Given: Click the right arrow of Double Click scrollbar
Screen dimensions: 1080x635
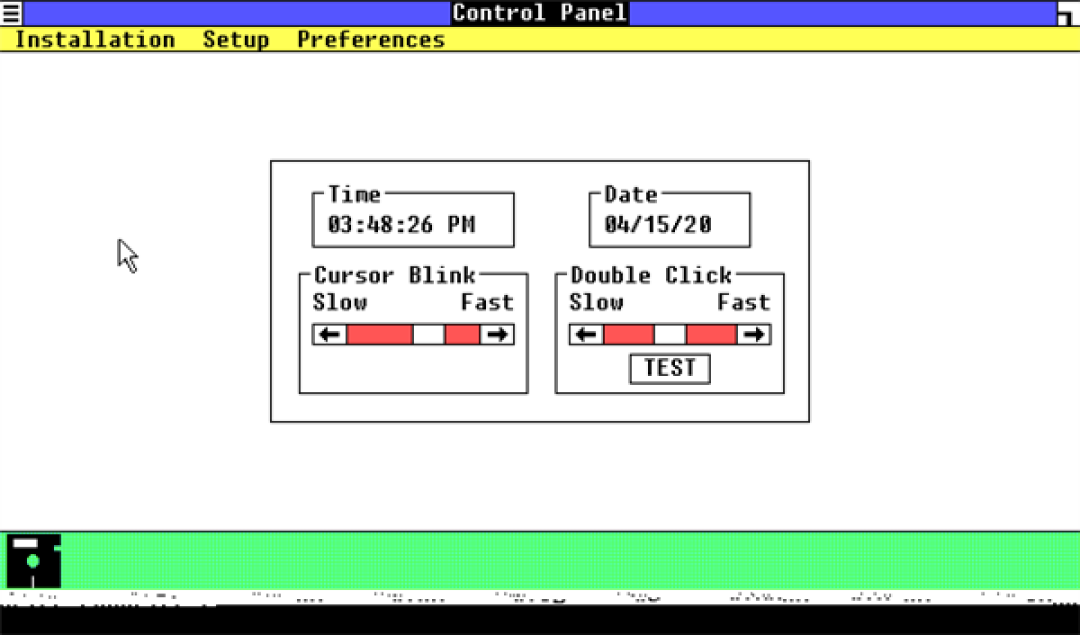Looking at the screenshot, I should [754, 335].
